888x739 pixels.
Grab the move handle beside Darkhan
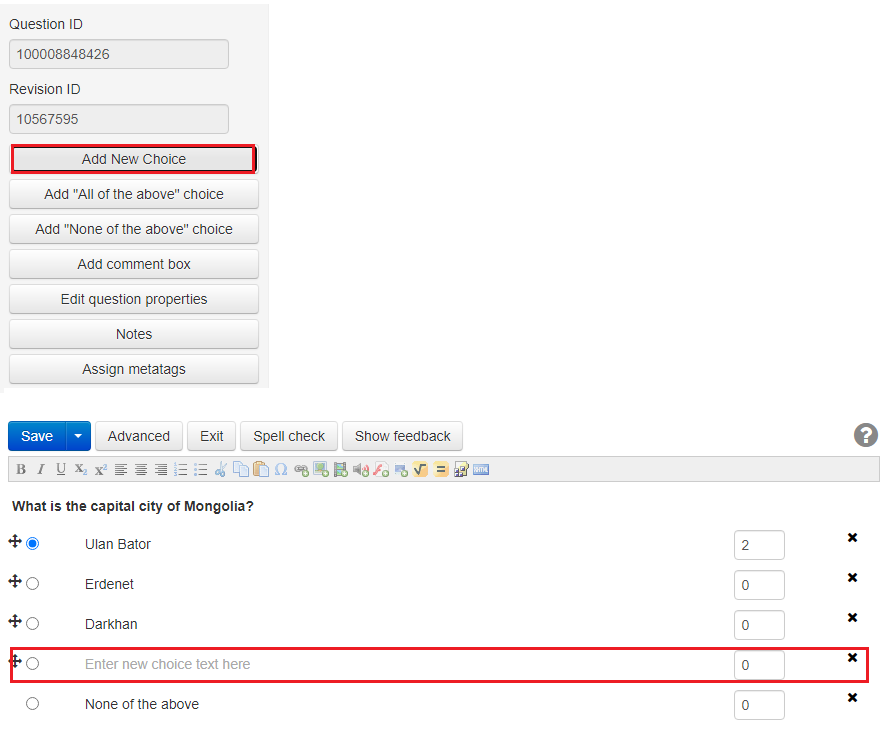point(15,621)
